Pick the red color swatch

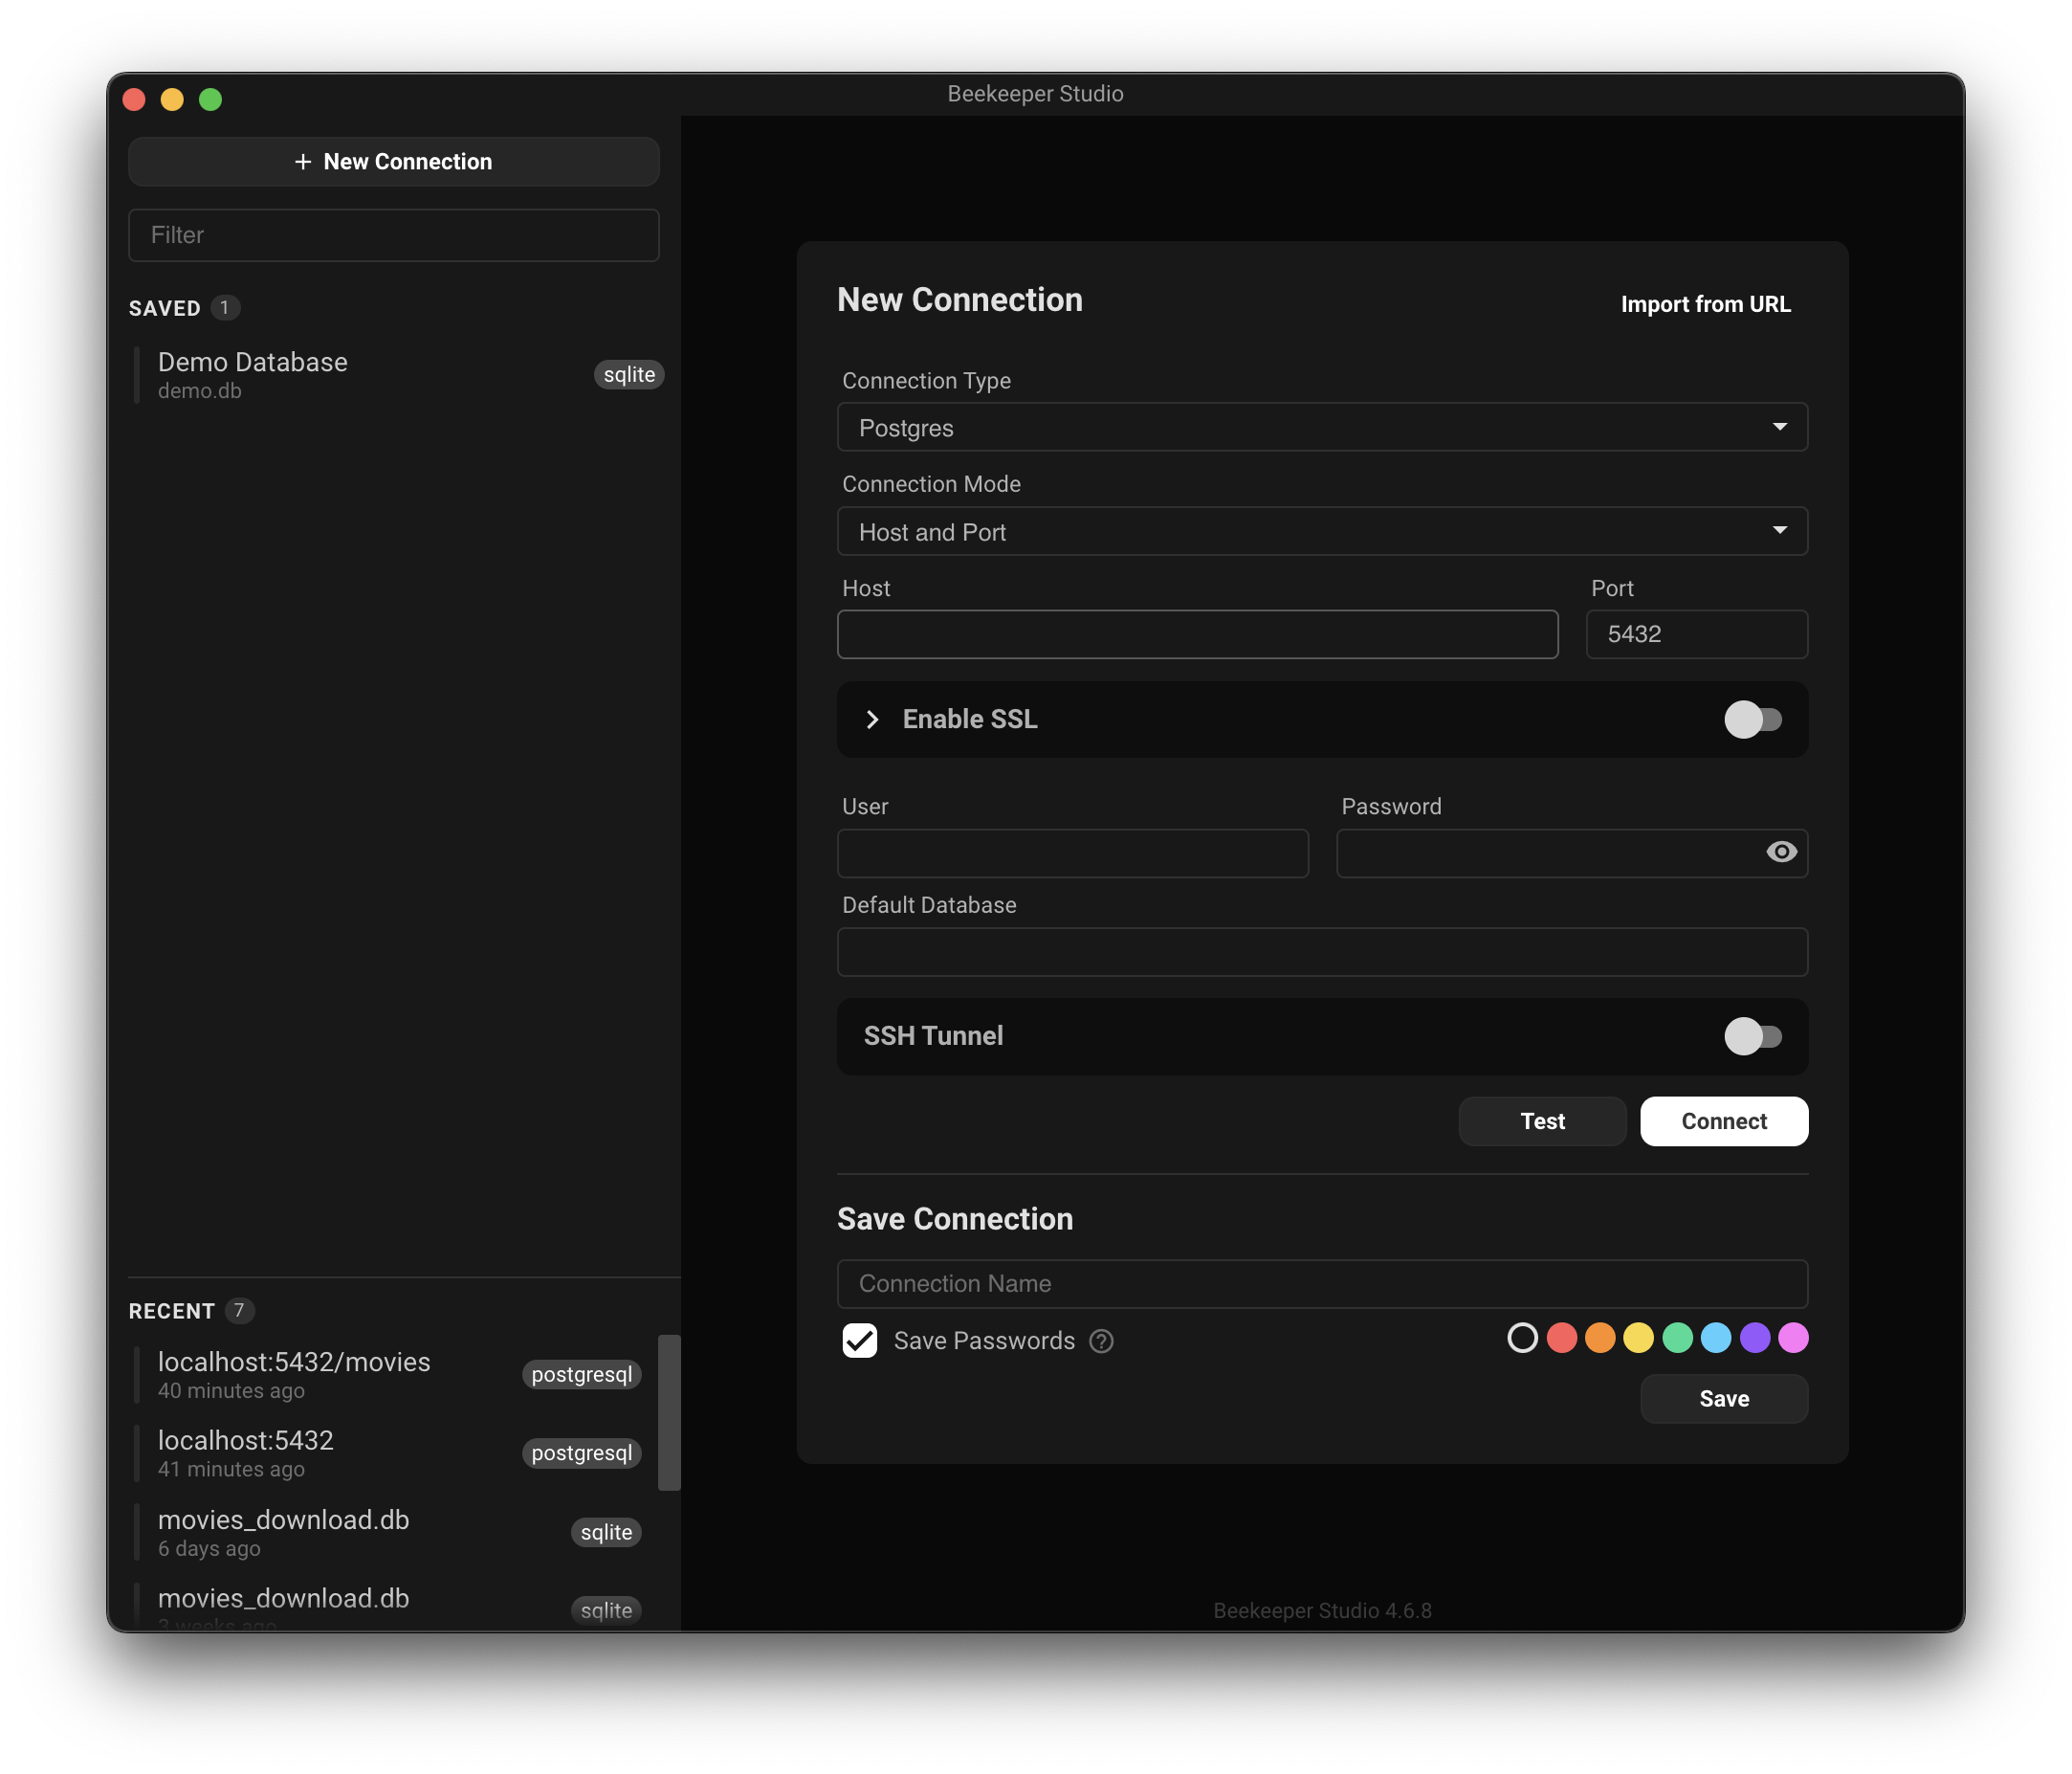pos(1561,1338)
